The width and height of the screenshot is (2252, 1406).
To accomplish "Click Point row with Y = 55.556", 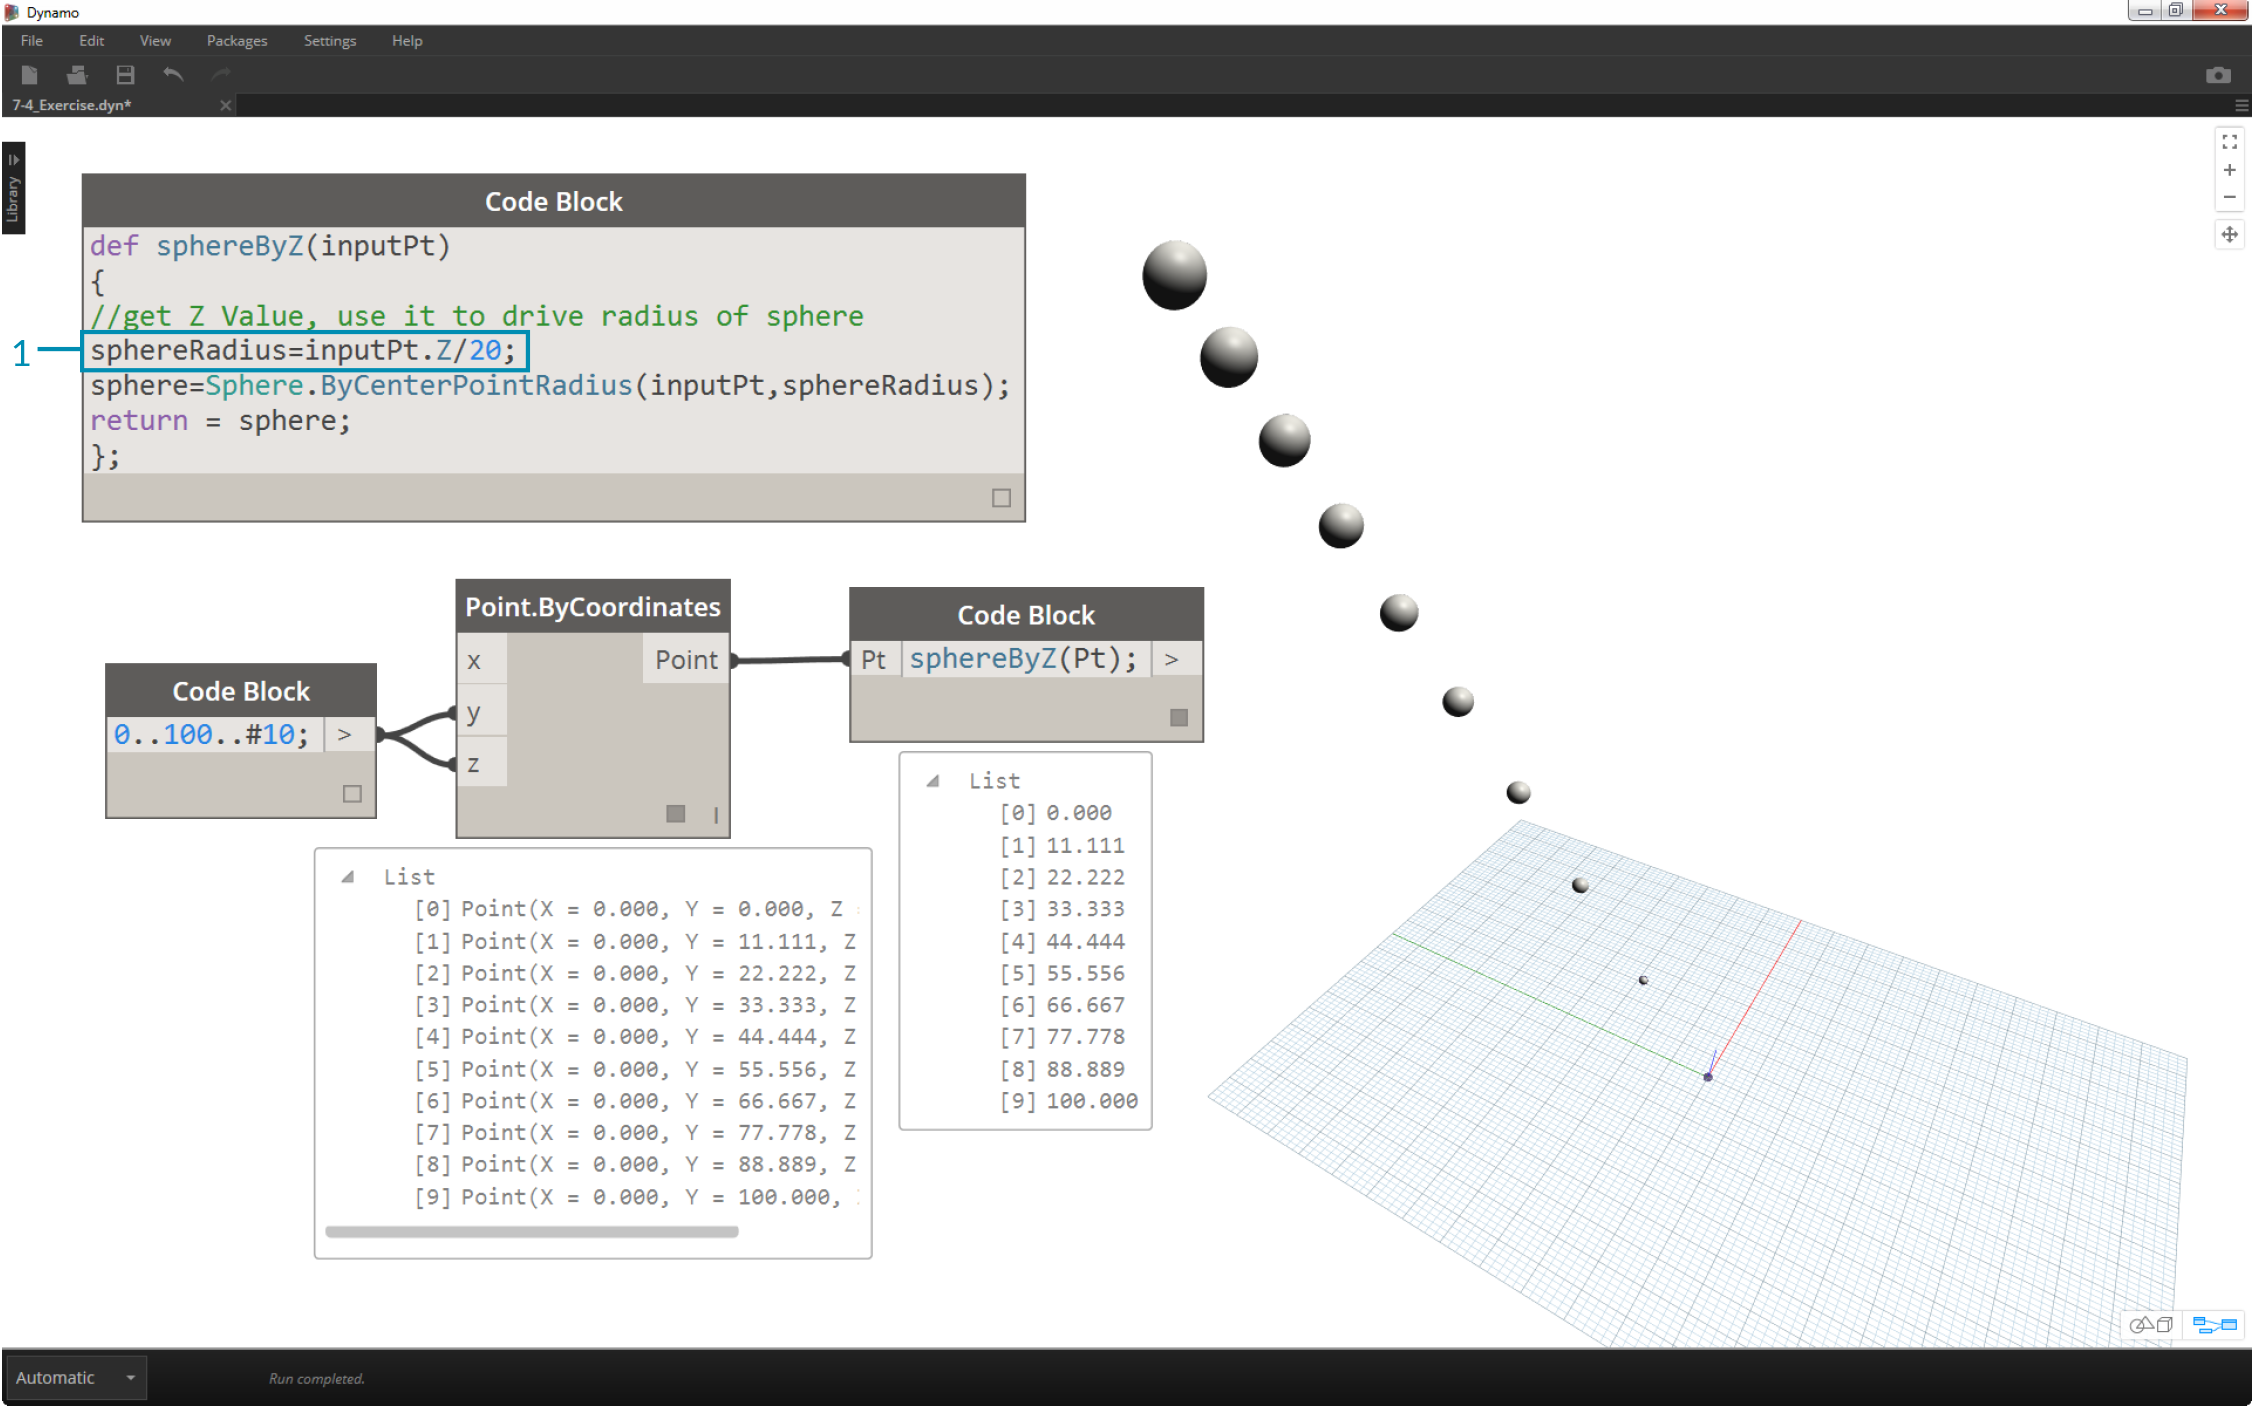I will coord(636,1069).
